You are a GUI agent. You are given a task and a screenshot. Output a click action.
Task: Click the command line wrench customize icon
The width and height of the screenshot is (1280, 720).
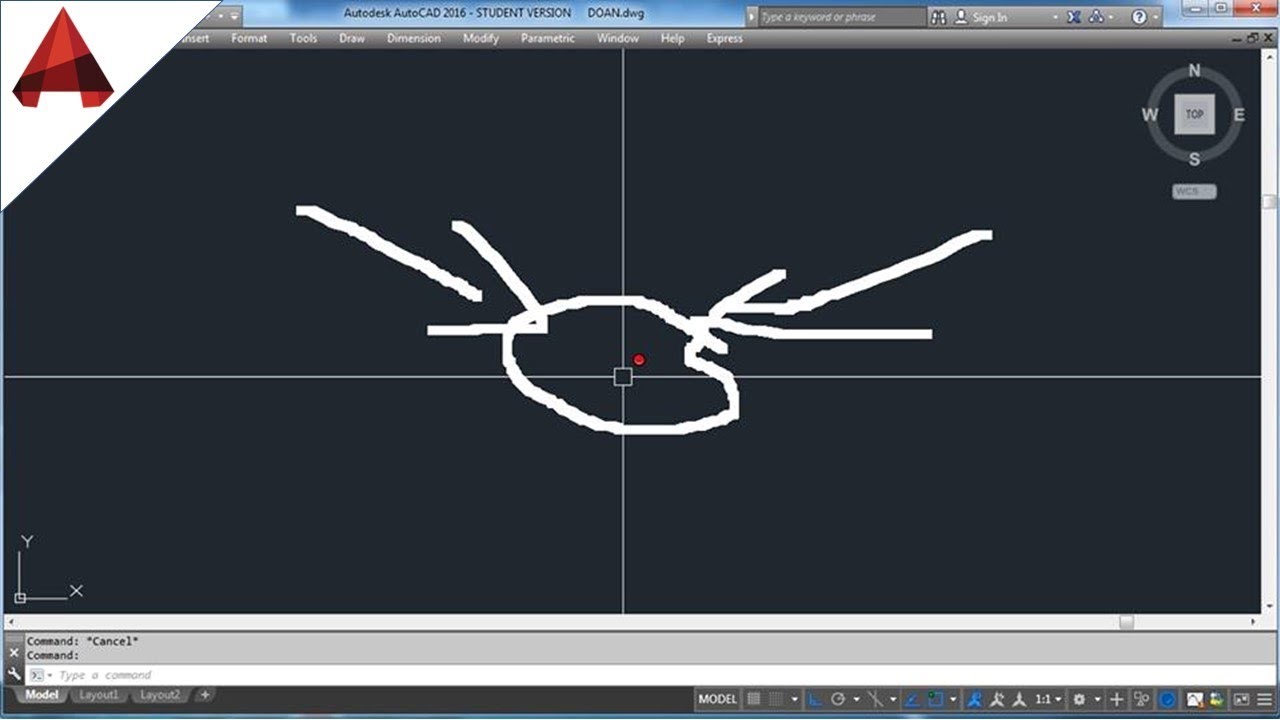(x=14, y=675)
